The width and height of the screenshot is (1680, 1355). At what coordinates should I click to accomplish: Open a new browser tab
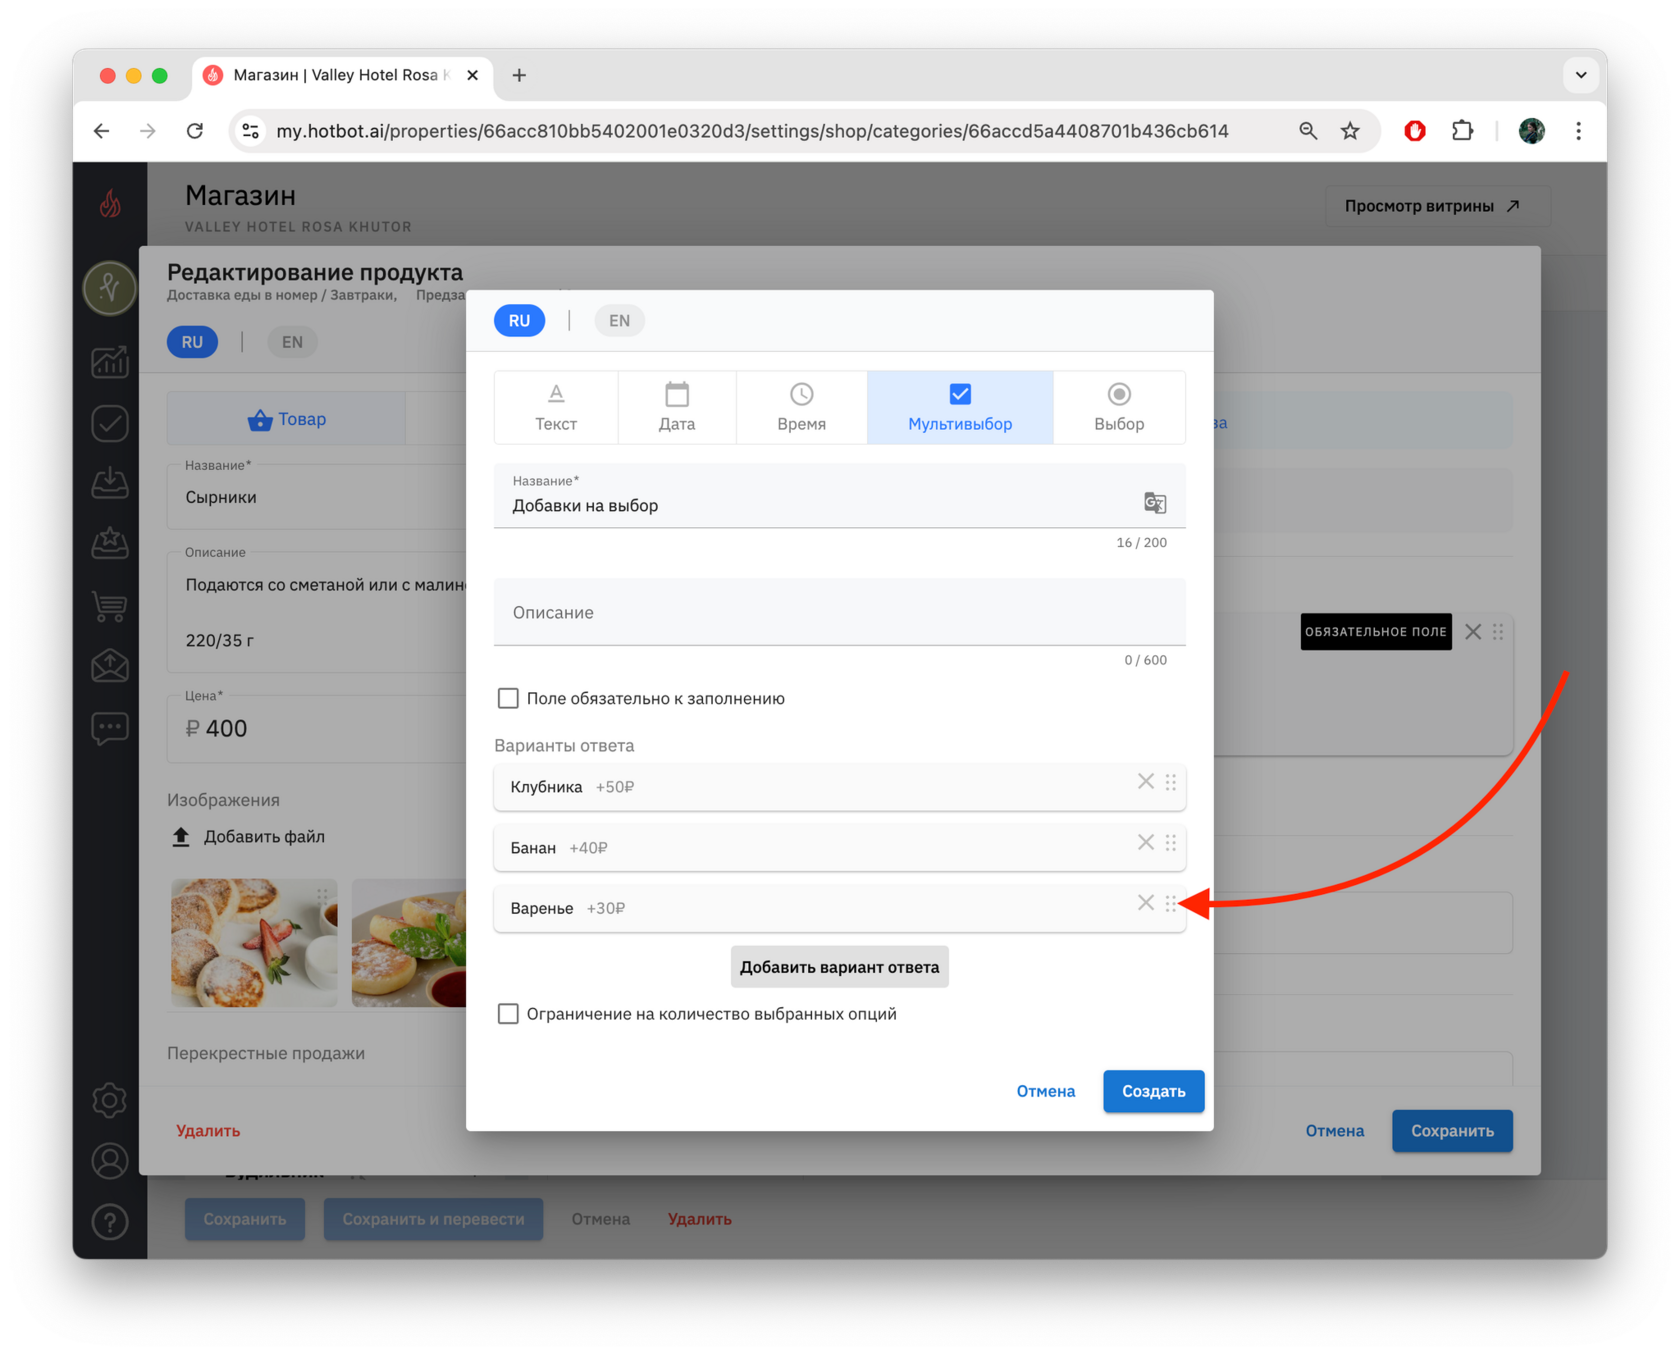pos(519,76)
